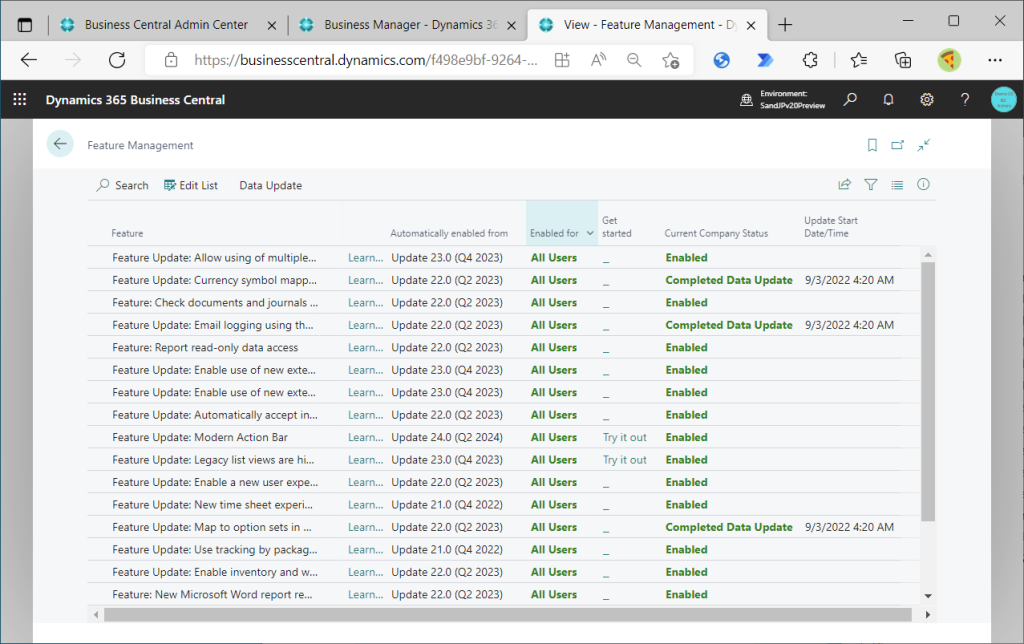Open a new browser tab
1024x644 pixels.
[x=785, y=25]
